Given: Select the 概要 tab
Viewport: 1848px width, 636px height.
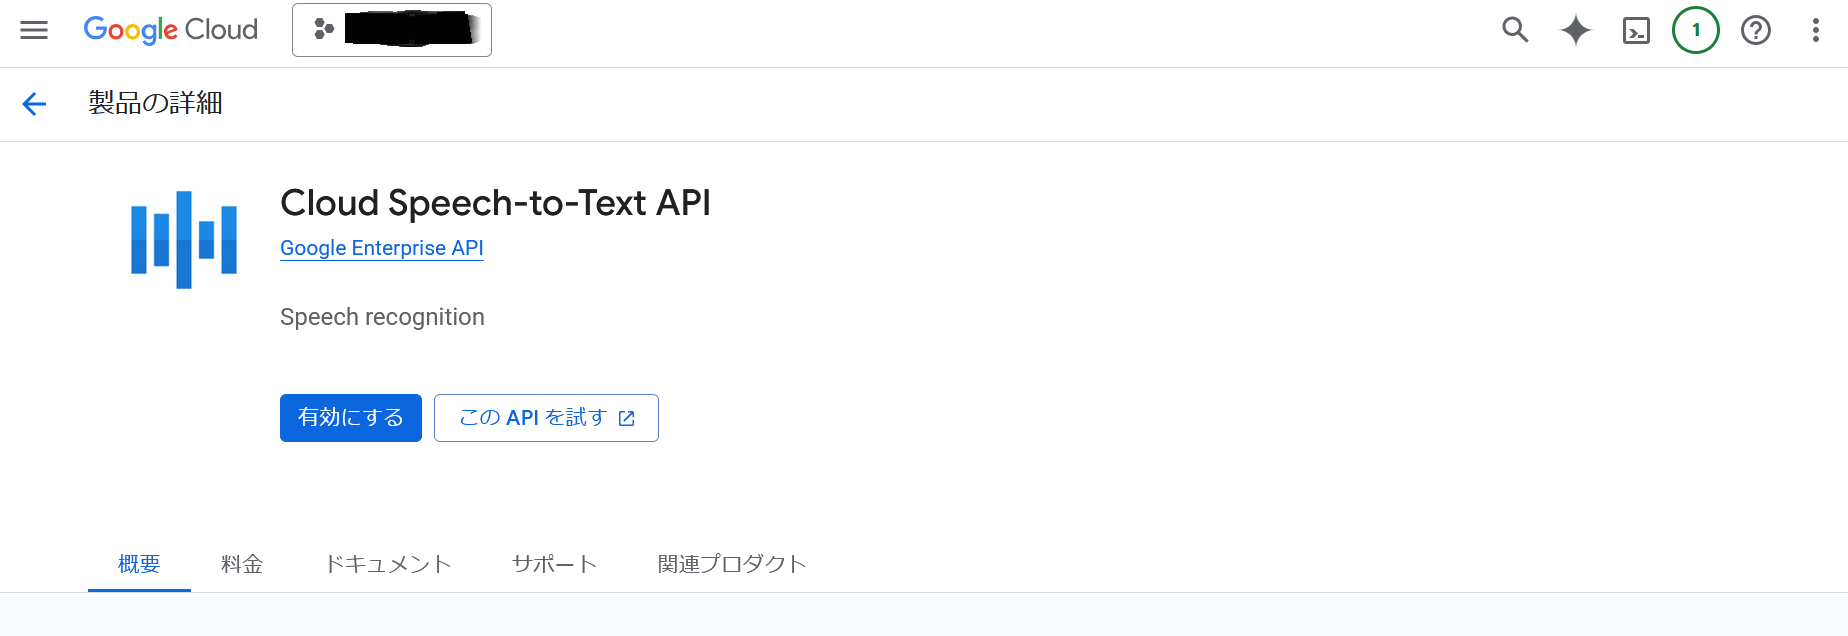Looking at the screenshot, I should (x=139, y=564).
